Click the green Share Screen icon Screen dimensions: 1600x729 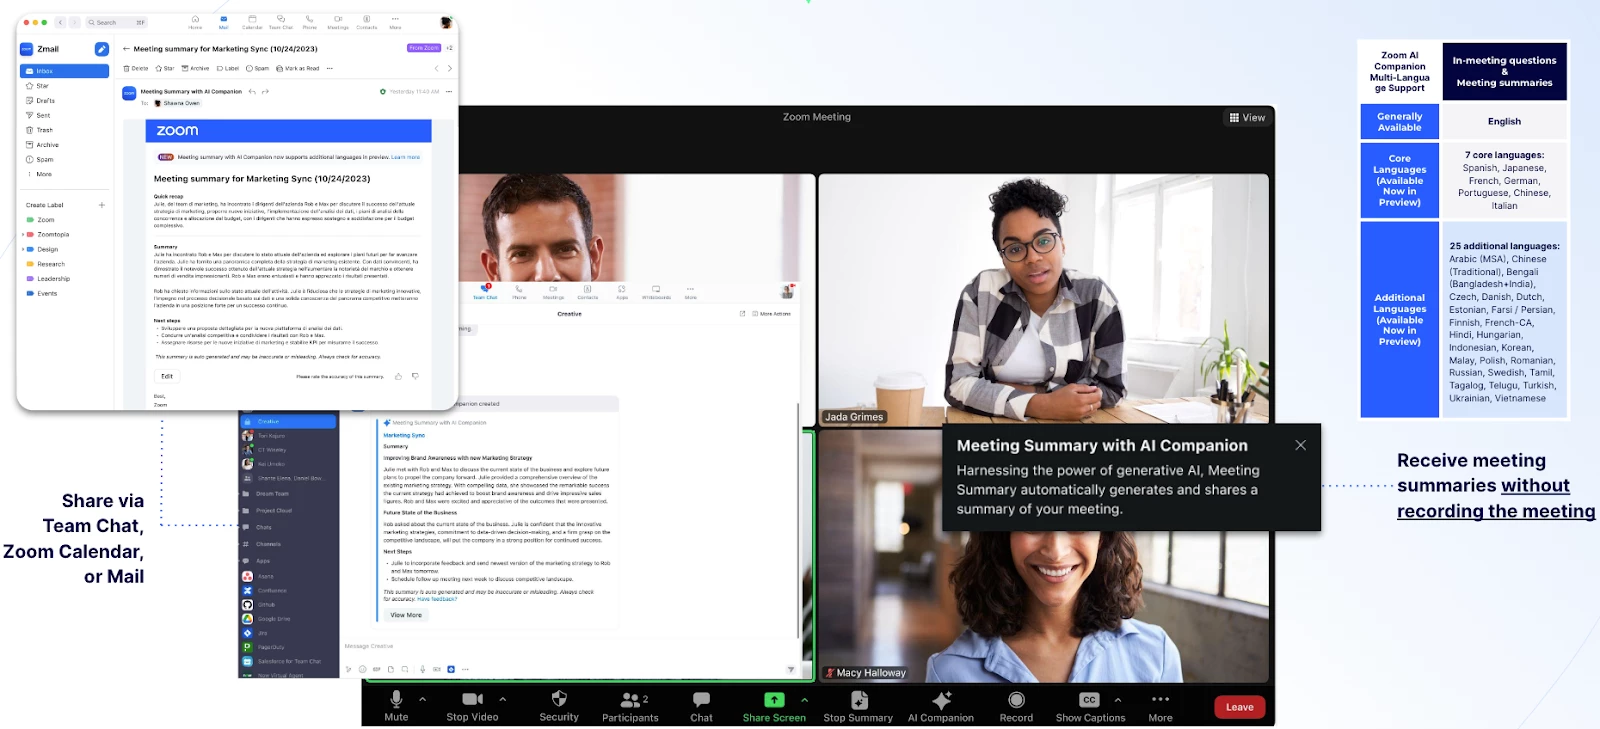click(774, 700)
